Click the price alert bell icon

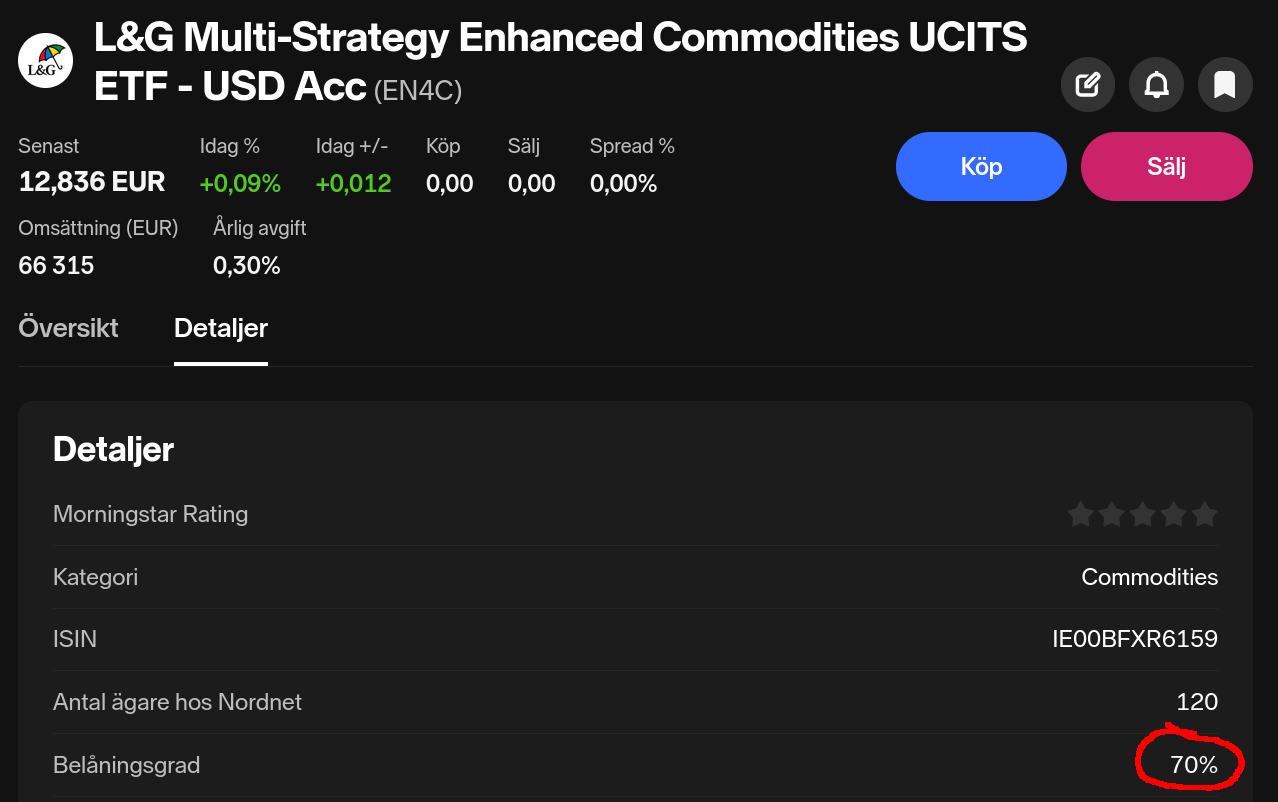coord(1156,84)
